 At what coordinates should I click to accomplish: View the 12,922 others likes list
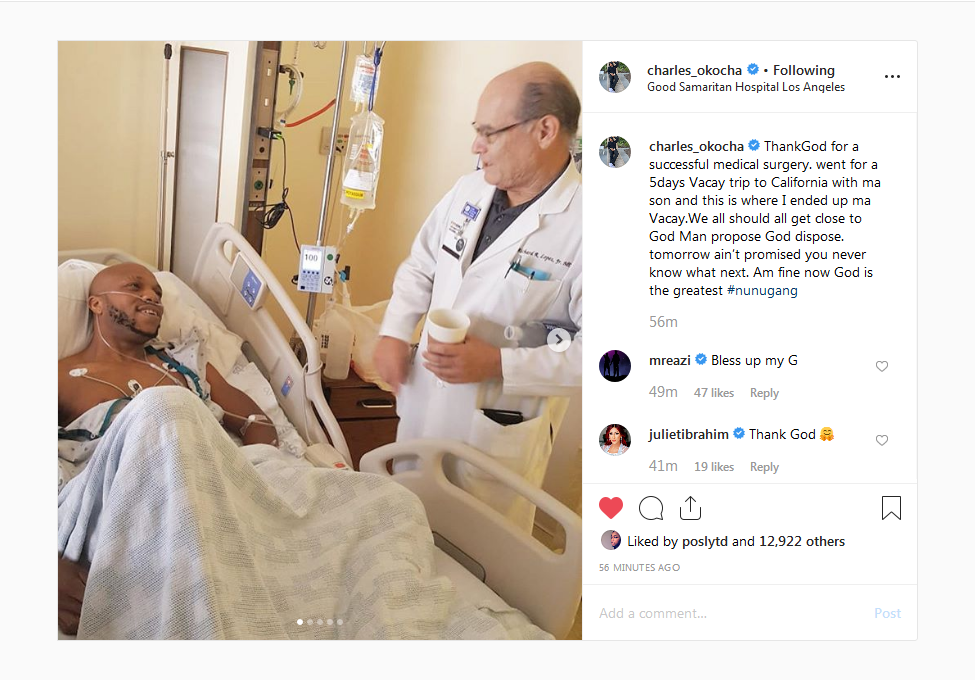point(802,541)
